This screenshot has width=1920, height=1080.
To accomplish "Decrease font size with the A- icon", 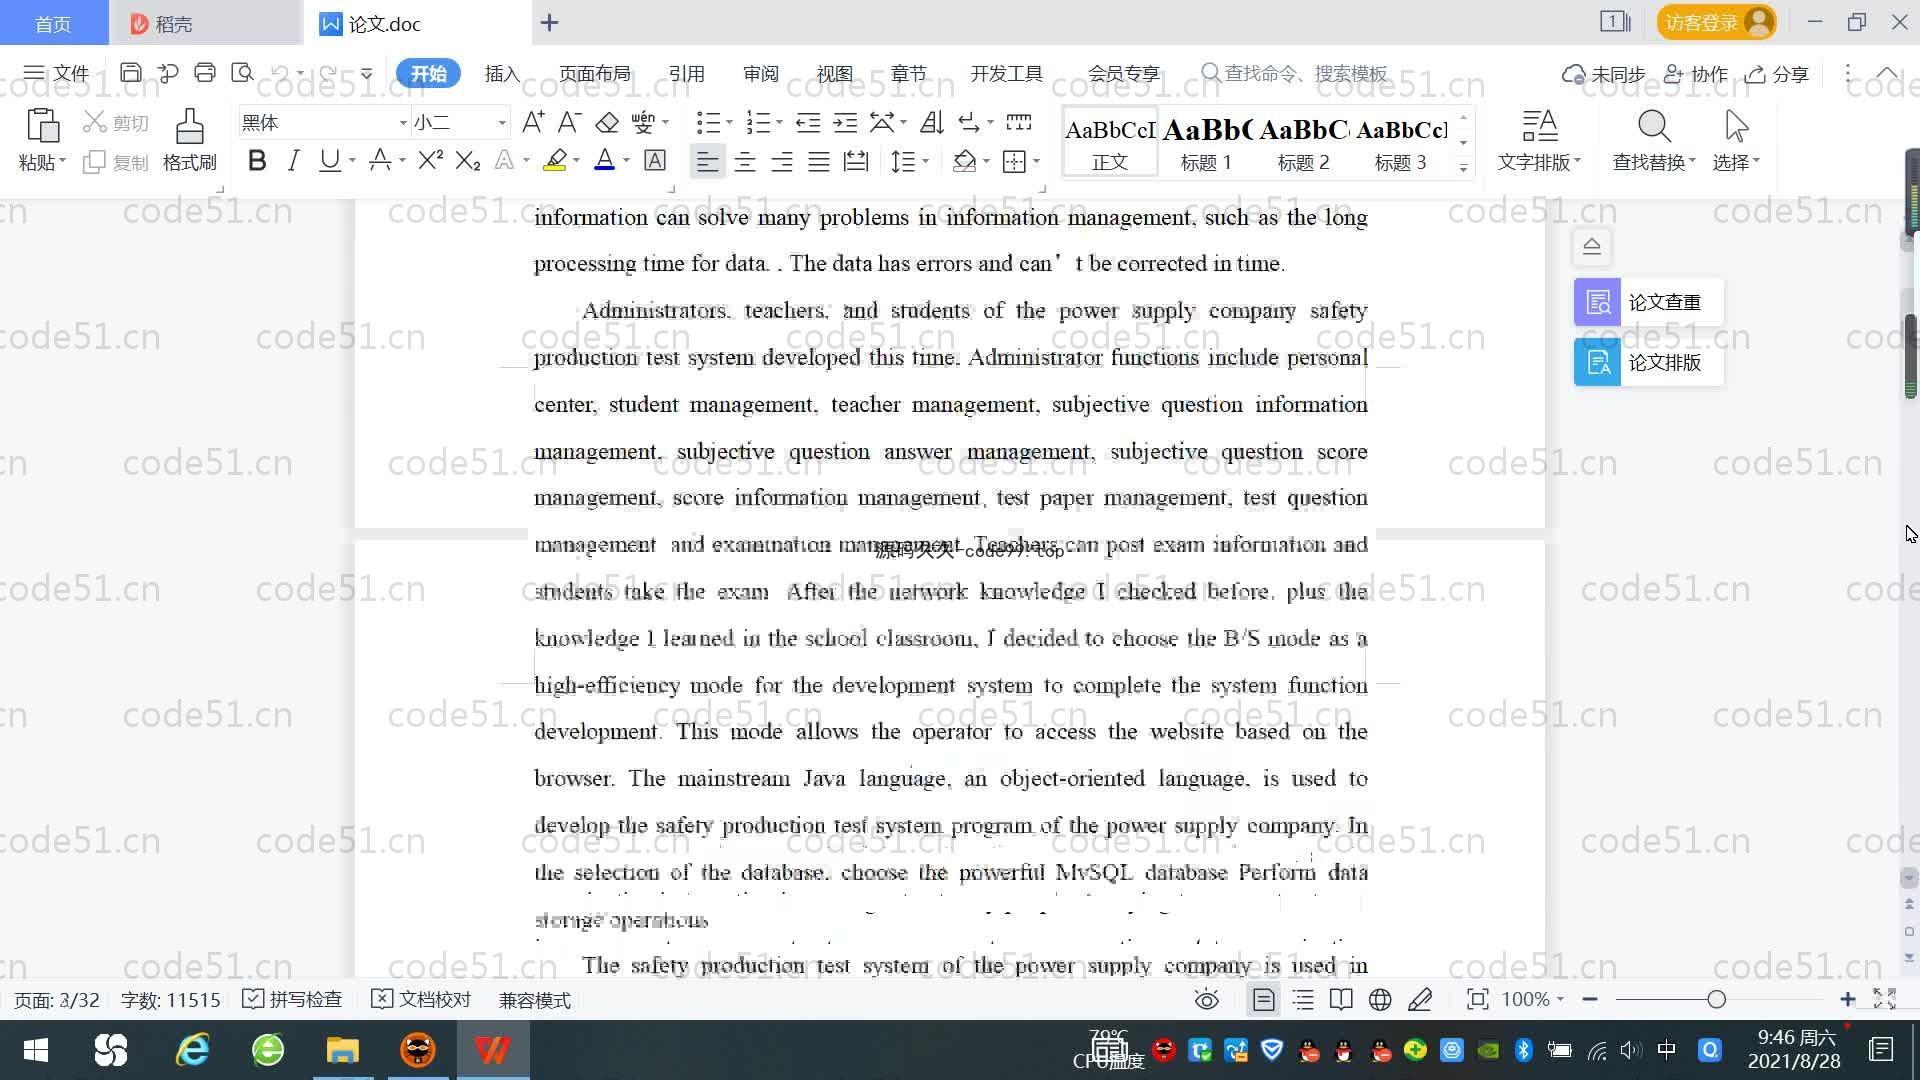I will (569, 123).
